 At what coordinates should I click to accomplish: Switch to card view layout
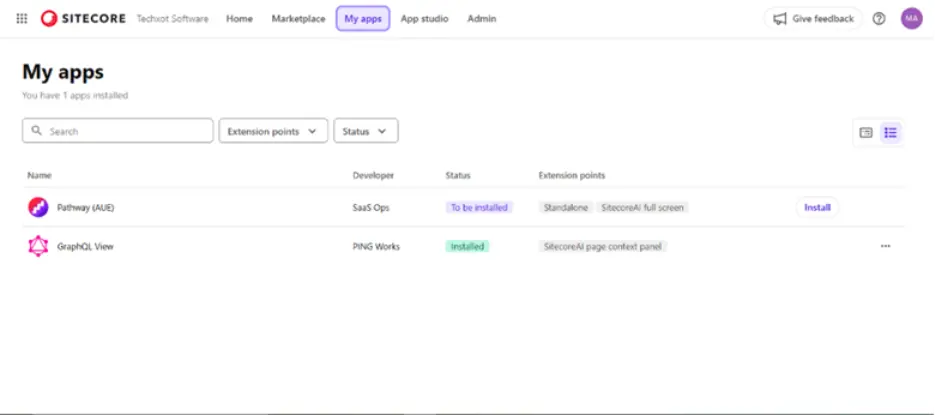[866, 133]
